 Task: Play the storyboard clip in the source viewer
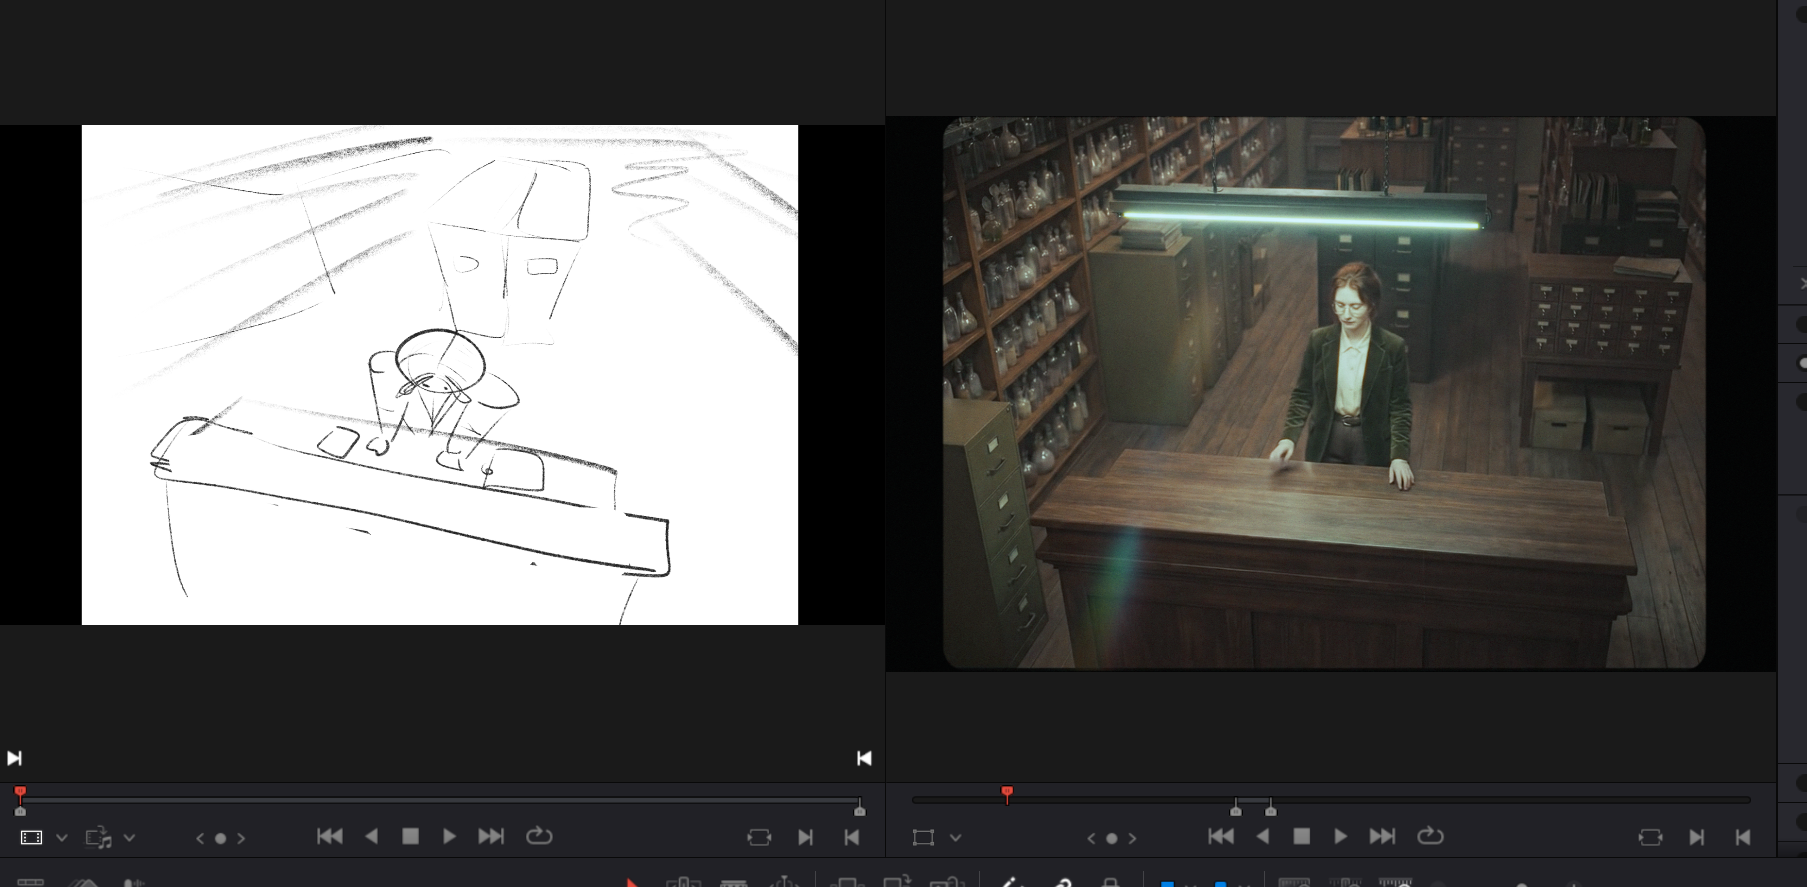coord(449,836)
